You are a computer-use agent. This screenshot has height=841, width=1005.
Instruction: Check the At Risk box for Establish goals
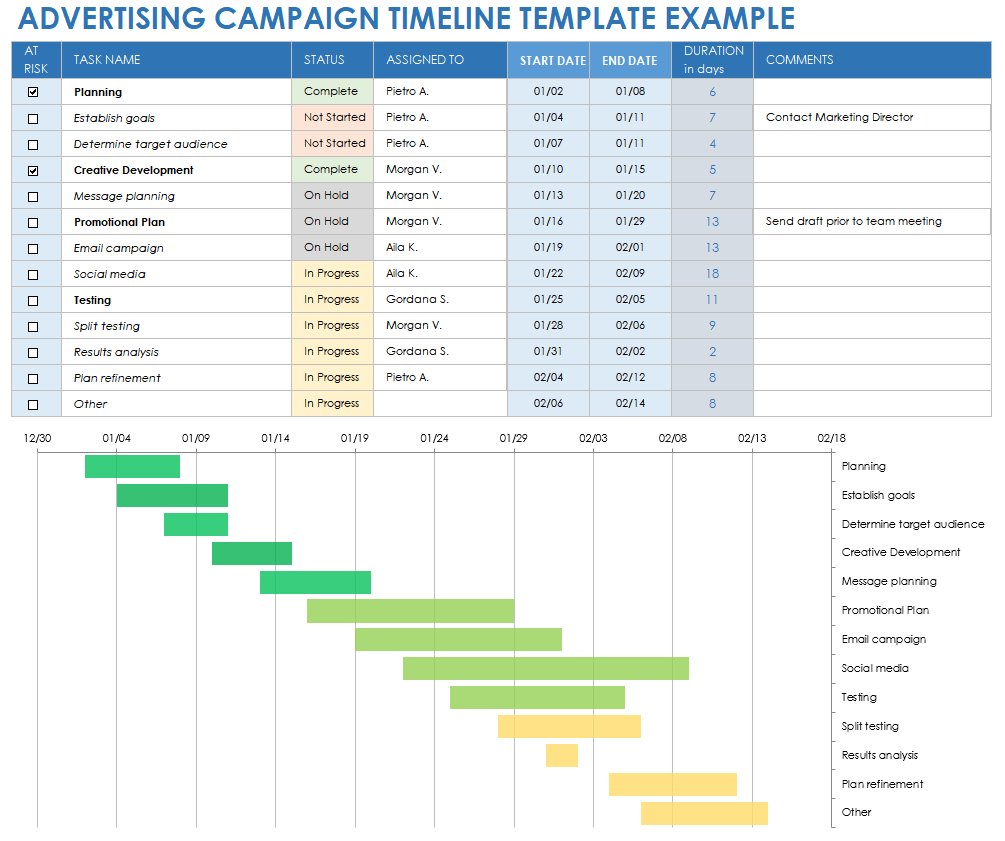tap(33, 118)
